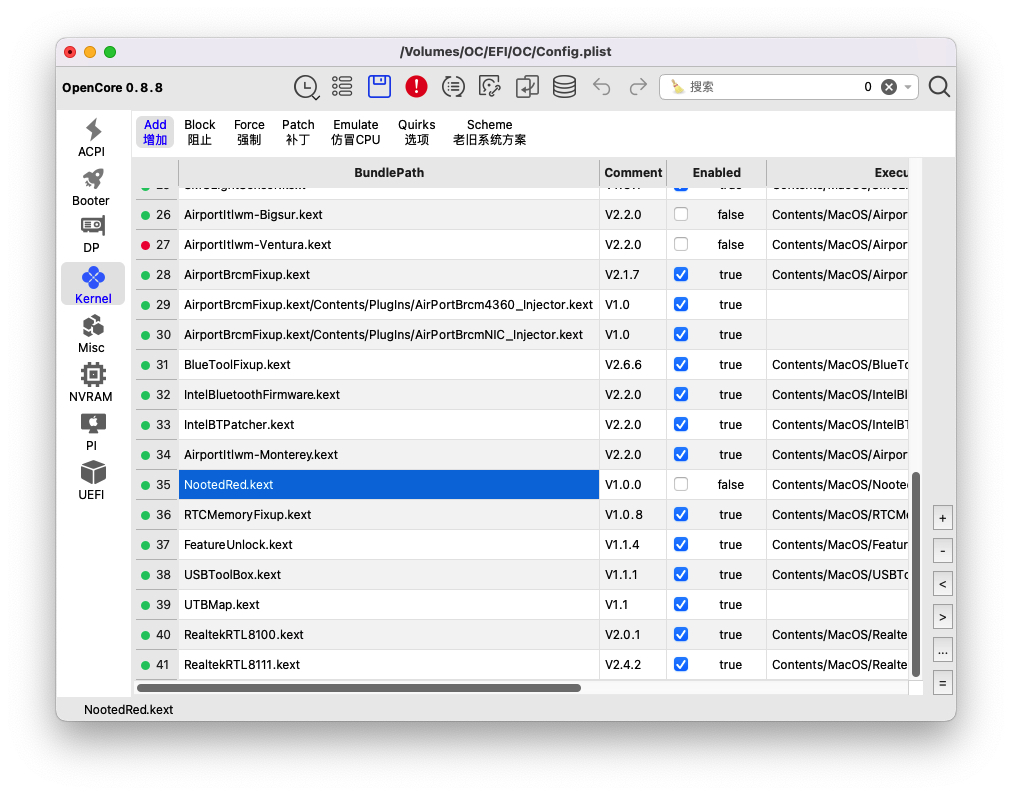Image resolution: width=1012 pixels, height=795 pixels.
Task: Click the clock history search toolbar icon
Action: pos(306,87)
